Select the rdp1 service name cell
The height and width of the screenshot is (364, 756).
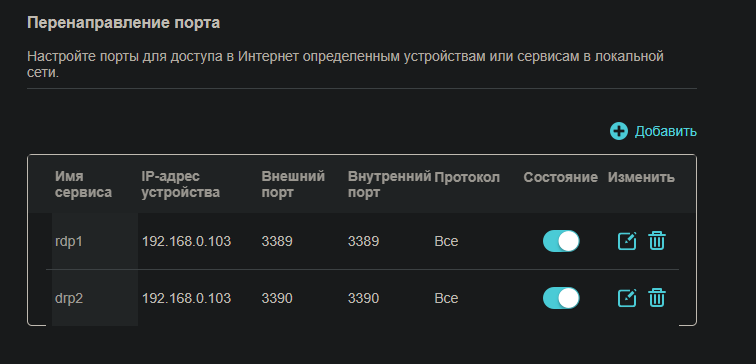point(69,241)
